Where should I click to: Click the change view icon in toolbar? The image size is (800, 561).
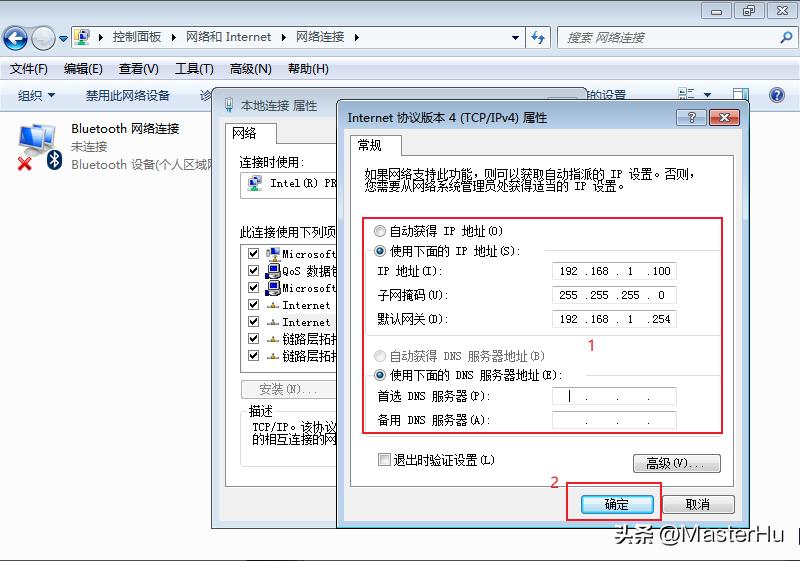pos(686,94)
